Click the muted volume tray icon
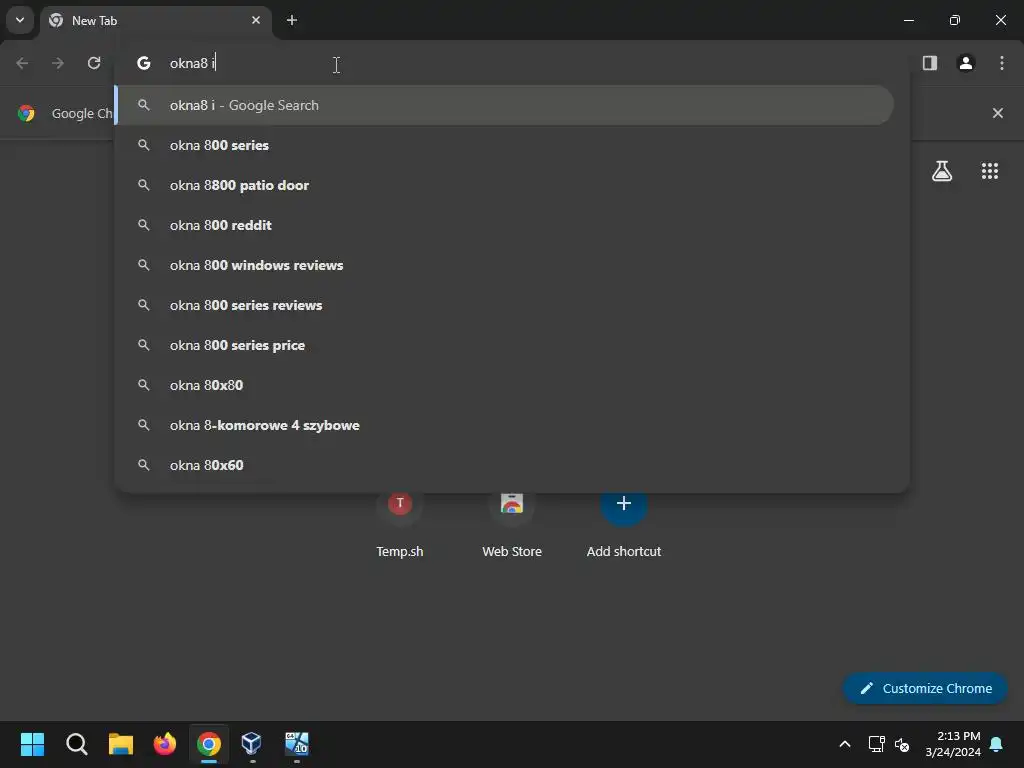This screenshot has width=1024, height=768. coord(902,744)
